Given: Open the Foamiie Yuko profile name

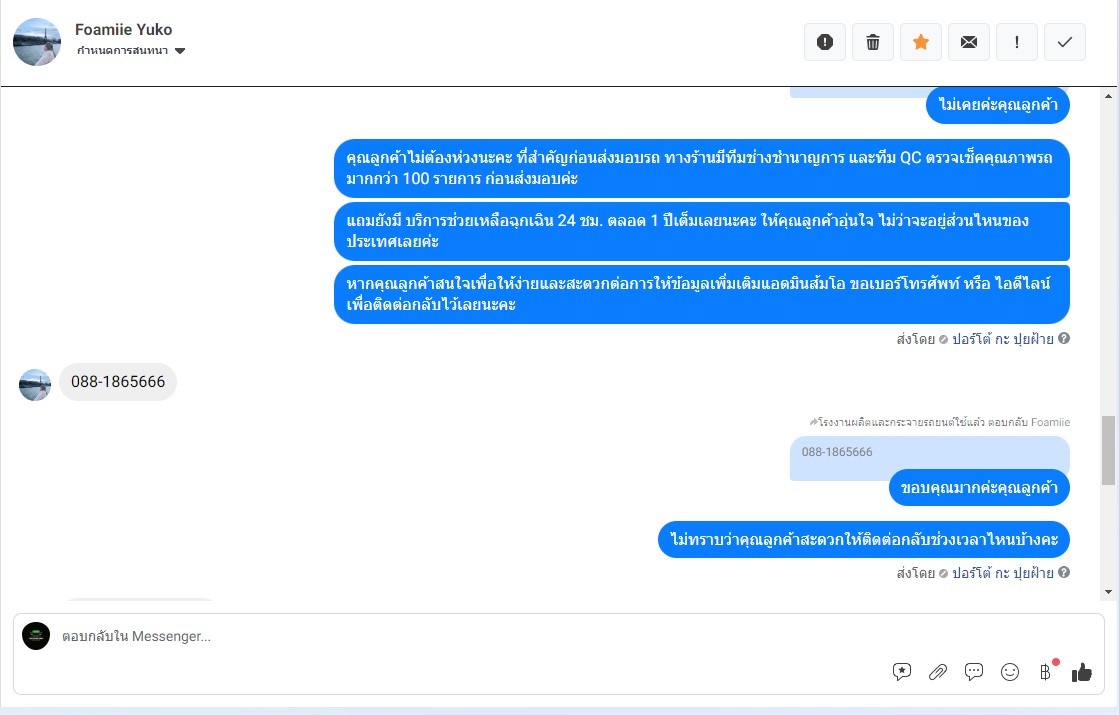Looking at the screenshot, I should pos(123,29).
